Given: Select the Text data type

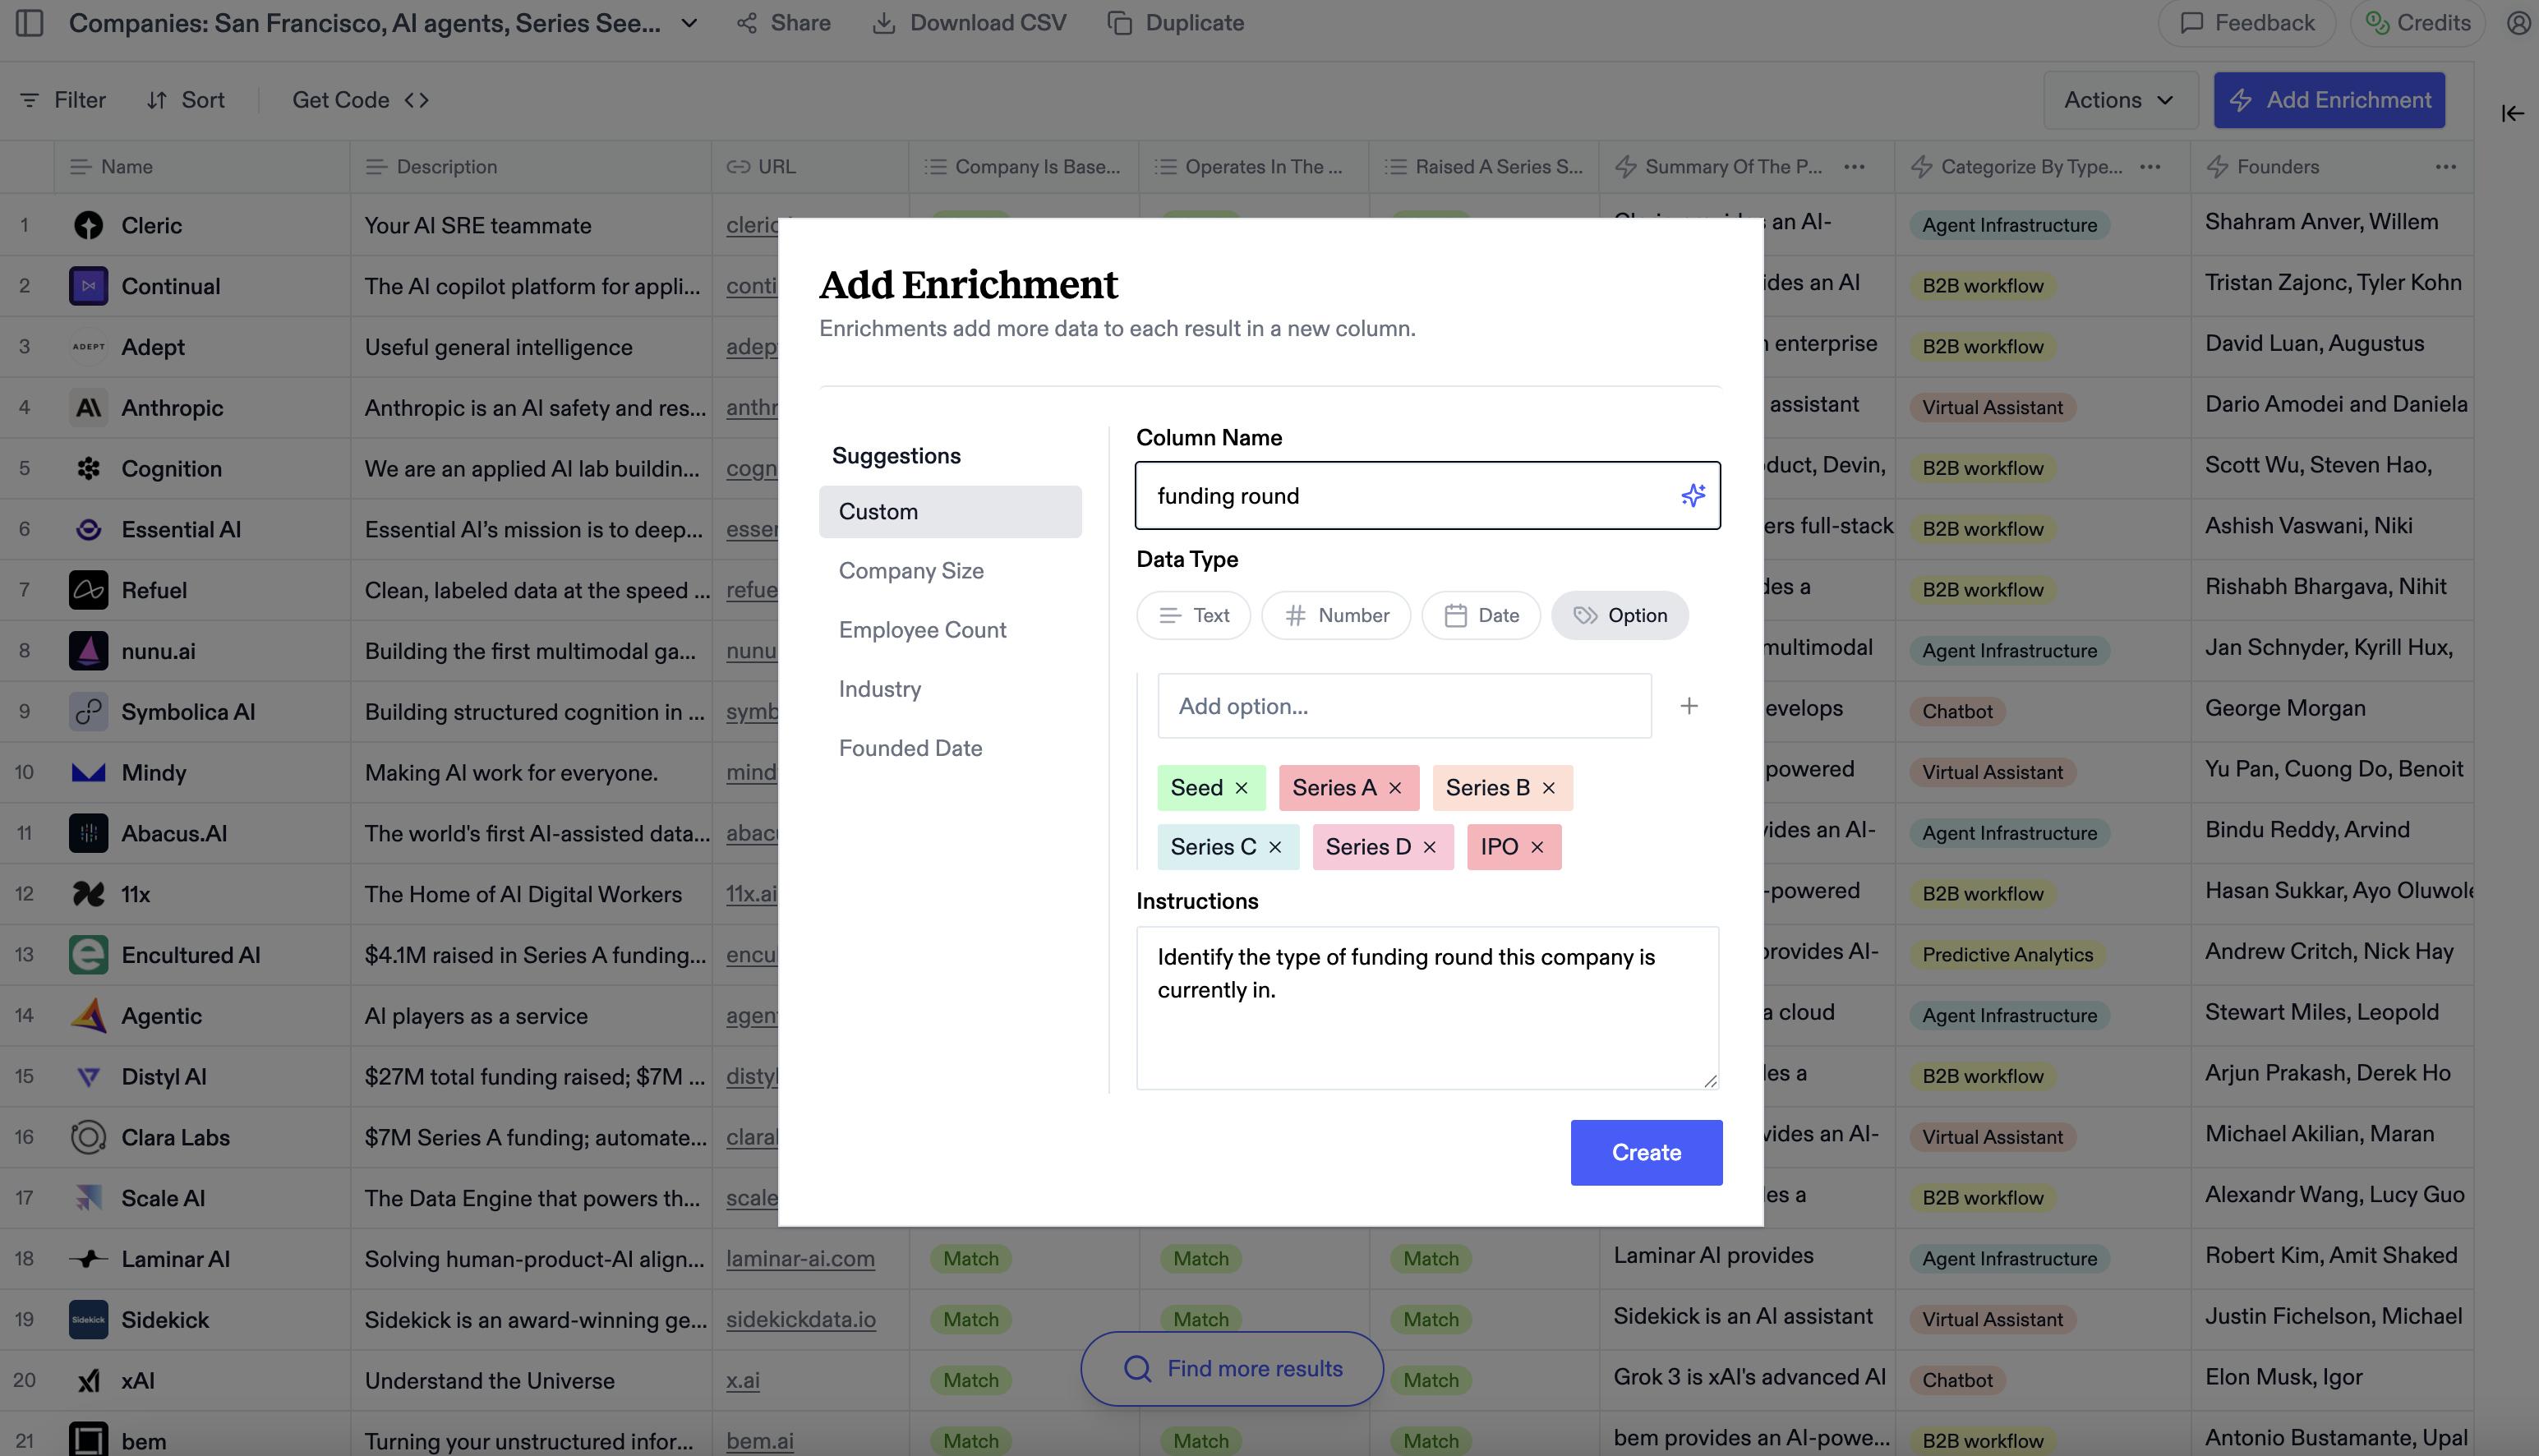Looking at the screenshot, I should coord(1194,615).
